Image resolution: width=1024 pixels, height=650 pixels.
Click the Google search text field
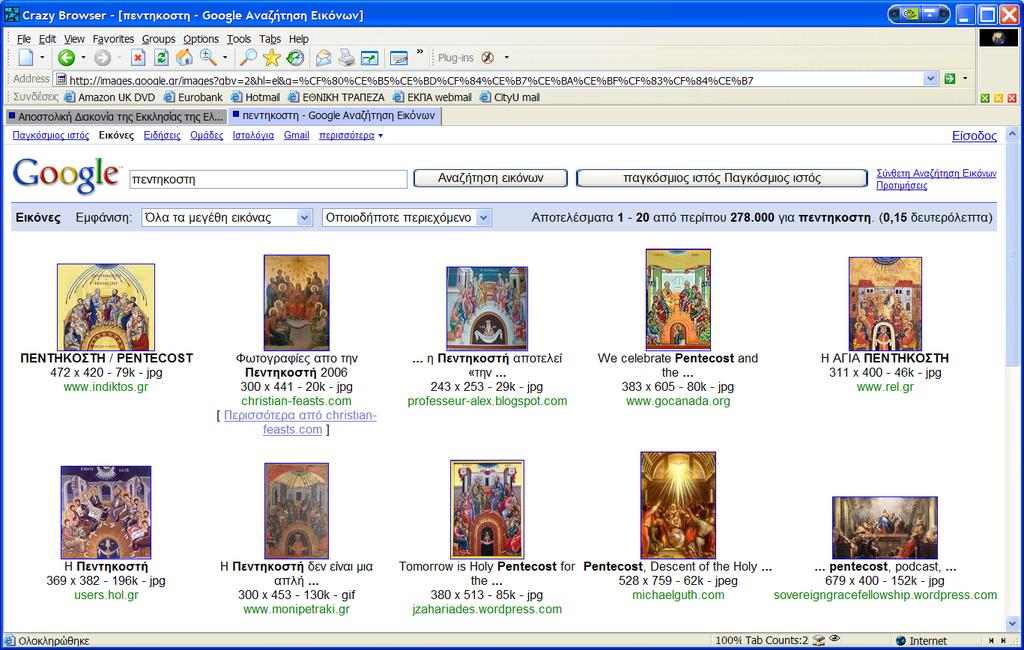[x=268, y=179]
